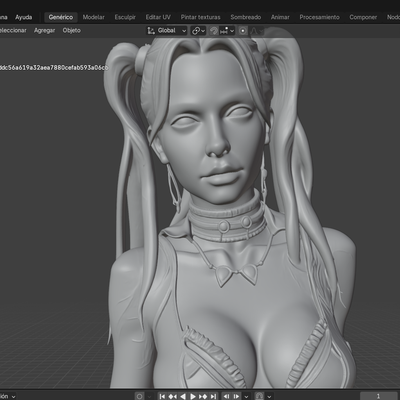Switch to the Sombreado workspace tab
The height and width of the screenshot is (400, 400).
pyautogui.click(x=246, y=17)
